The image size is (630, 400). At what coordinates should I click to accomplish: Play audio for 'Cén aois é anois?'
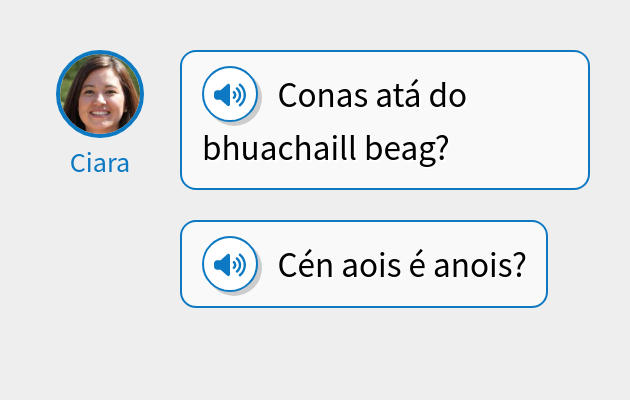click(x=230, y=264)
